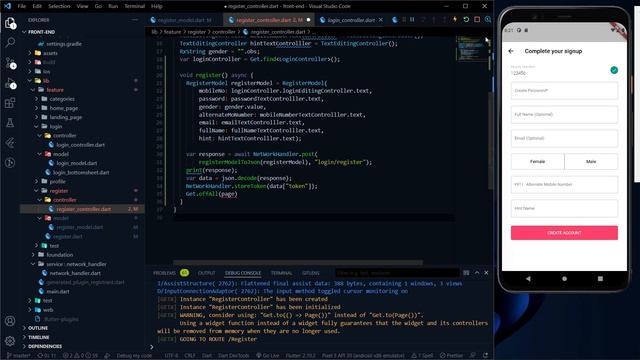Click Go Live in status bar

(267, 356)
